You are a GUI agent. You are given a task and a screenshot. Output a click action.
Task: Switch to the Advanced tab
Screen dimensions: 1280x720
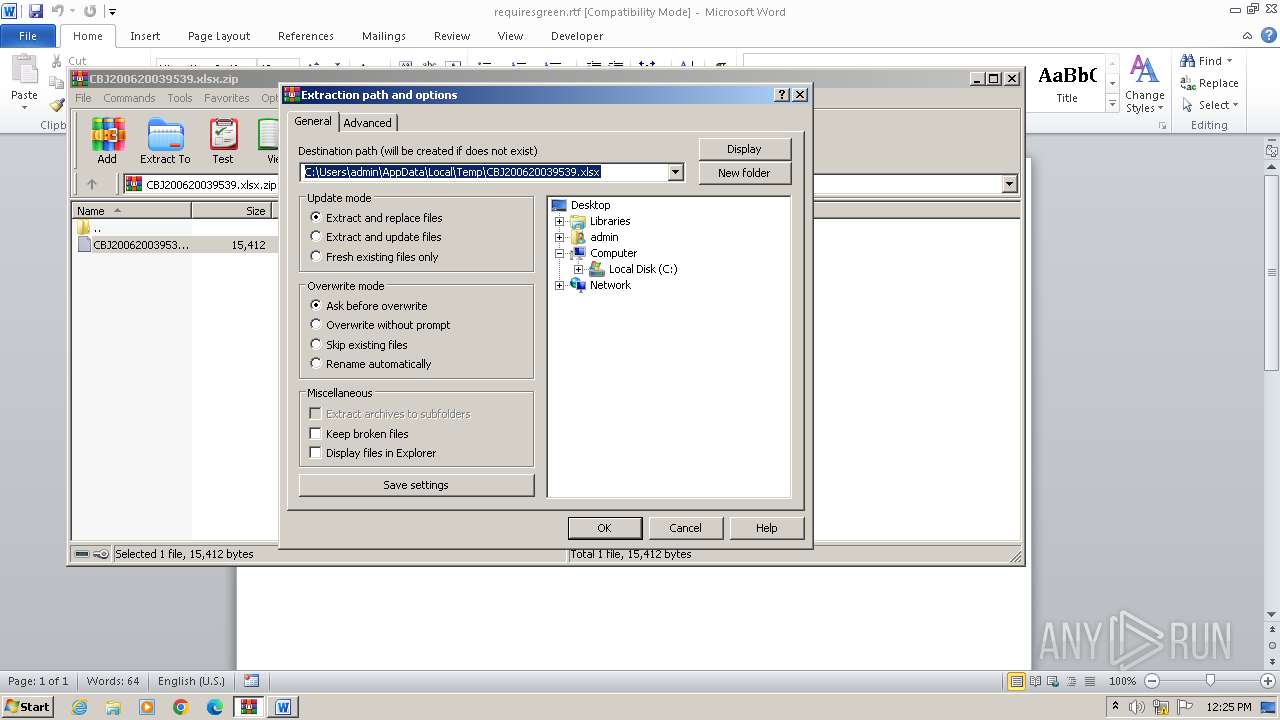click(x=368, y=123)
